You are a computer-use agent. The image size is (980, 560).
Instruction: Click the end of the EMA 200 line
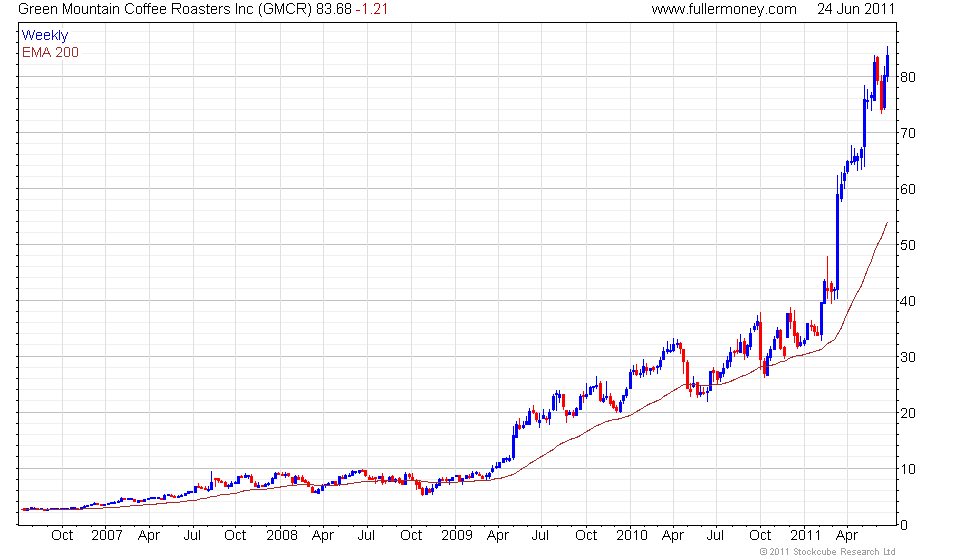[887, 223]
